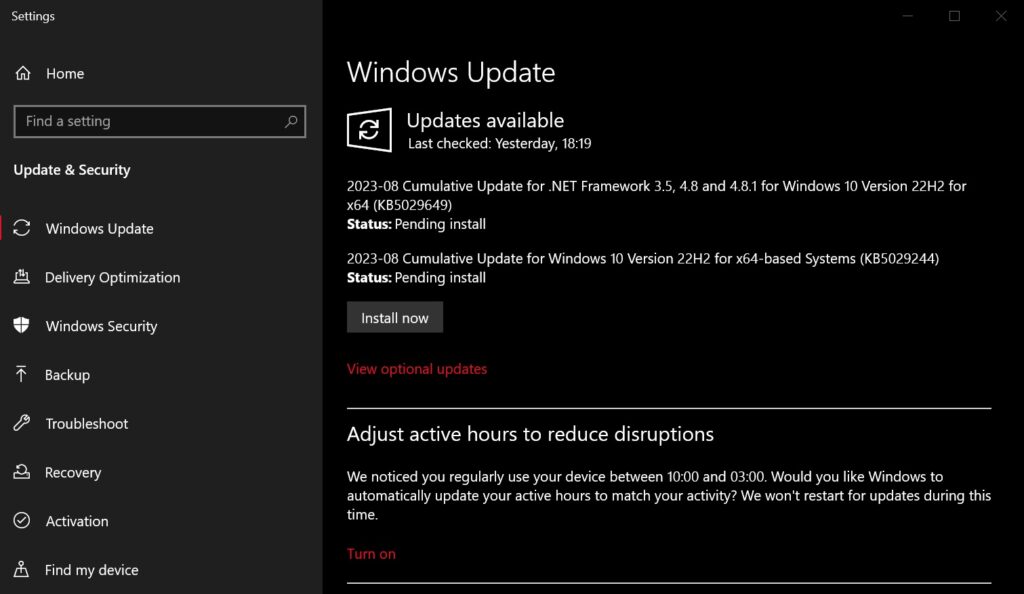Image resolution: width=1024 pixels, height=594 pixels.
Task: Open Activation settings
Action: click(x=76, y=521)
